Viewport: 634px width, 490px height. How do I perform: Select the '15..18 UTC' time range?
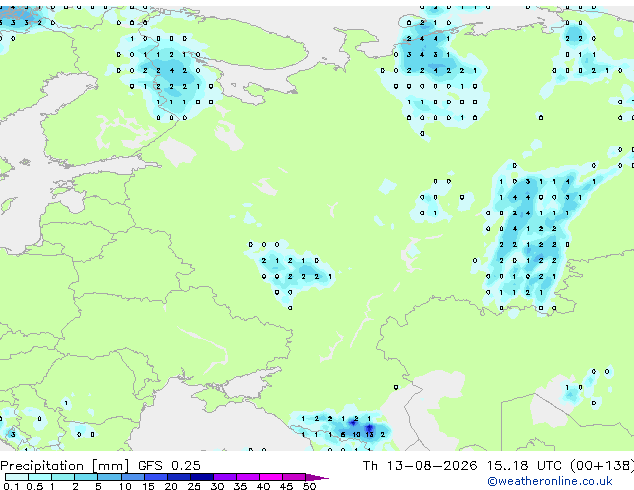(524, 465)
